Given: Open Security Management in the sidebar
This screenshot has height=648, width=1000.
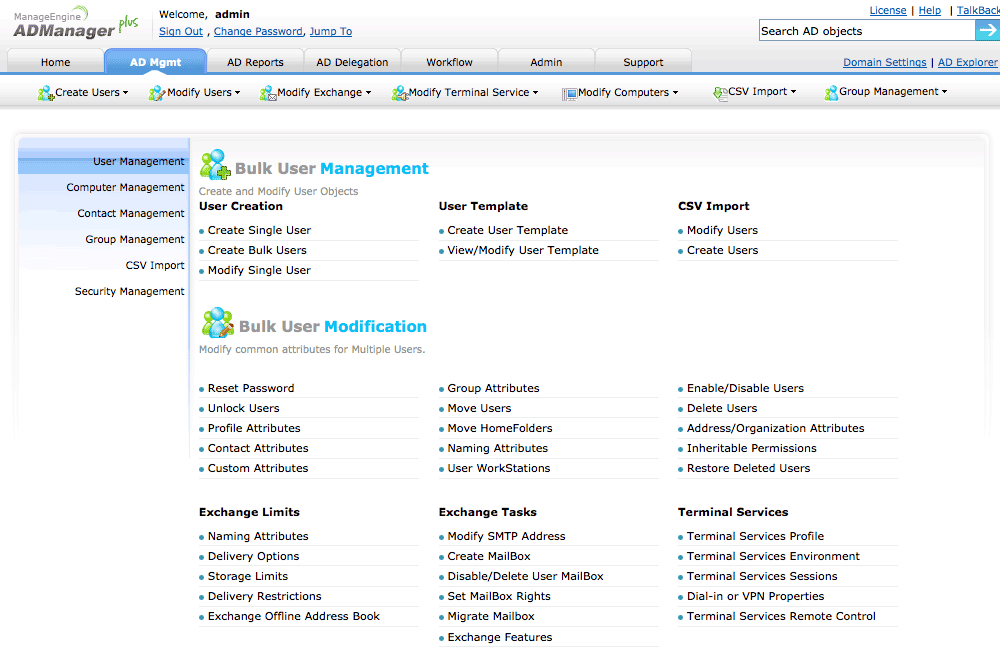Looking at the screenshot, I should click(x=129, y=291).
